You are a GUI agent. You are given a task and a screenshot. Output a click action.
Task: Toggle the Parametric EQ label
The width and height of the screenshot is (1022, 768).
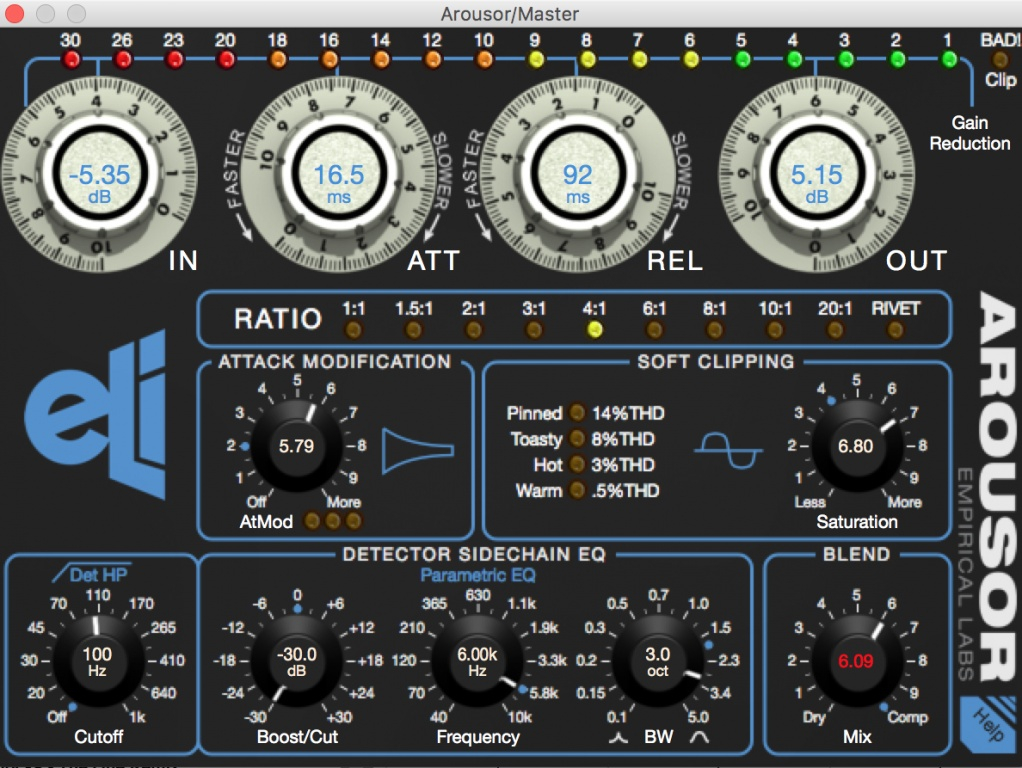pos(478,575)
